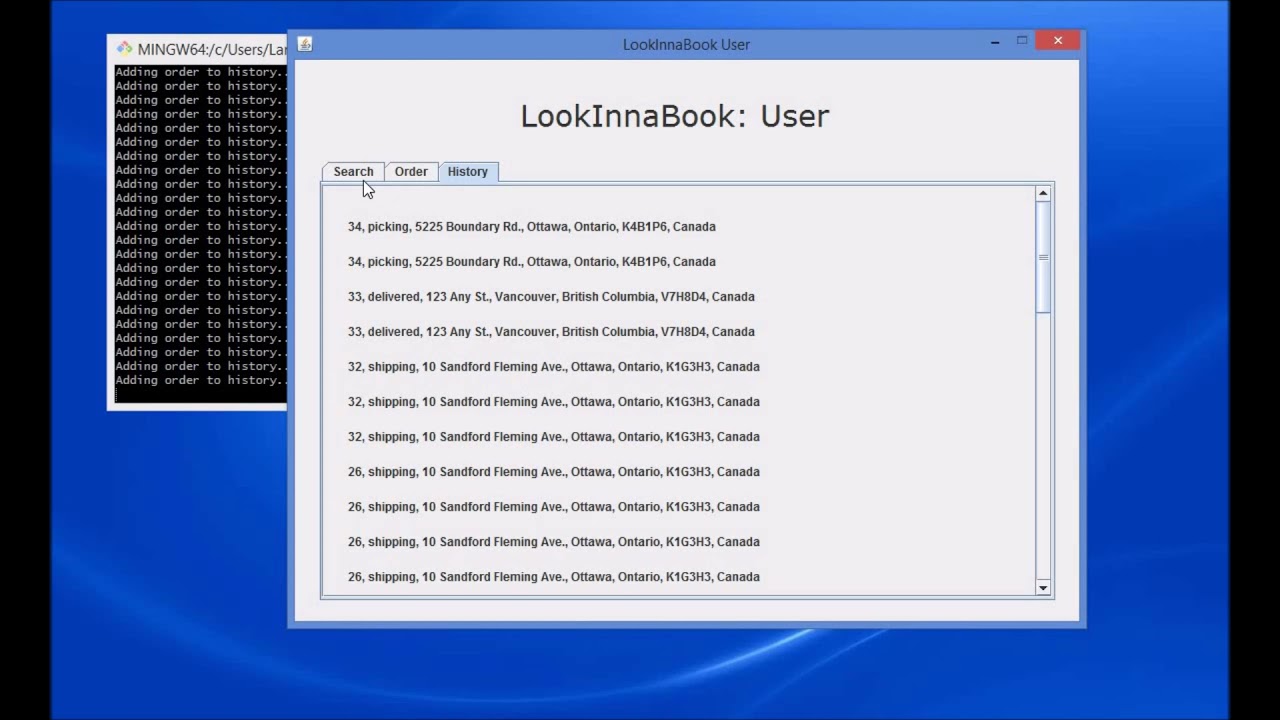Switch to the Search tab
The height and width of the screenshot is (720, 1280).
tap(353, 172)
